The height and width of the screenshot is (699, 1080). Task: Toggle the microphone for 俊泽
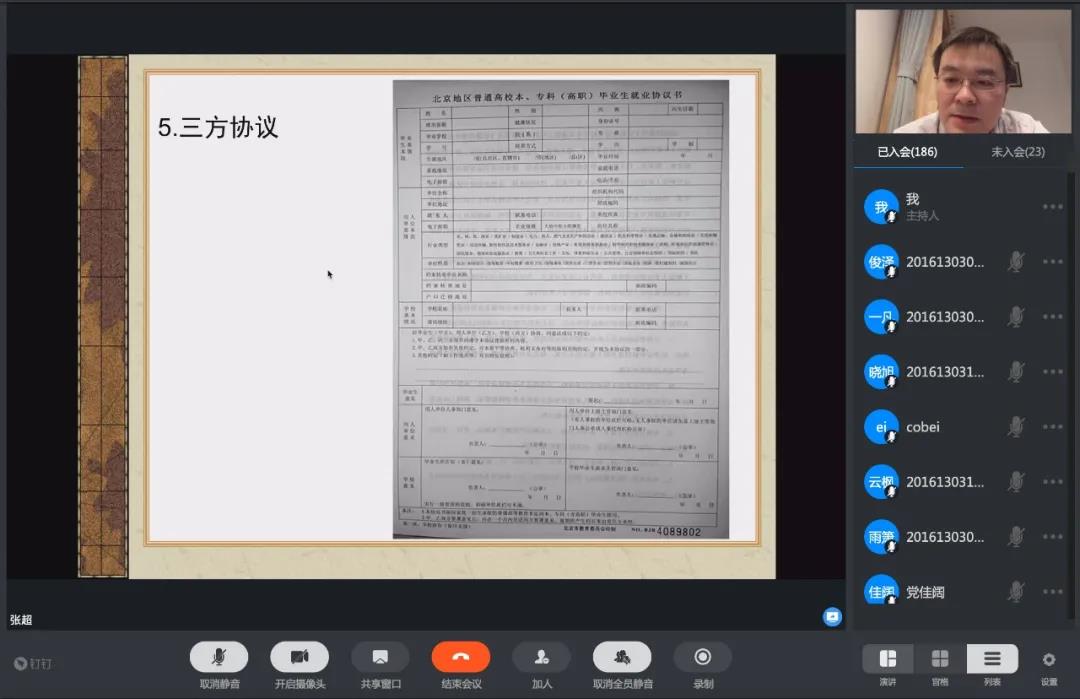coord(1016,262)
